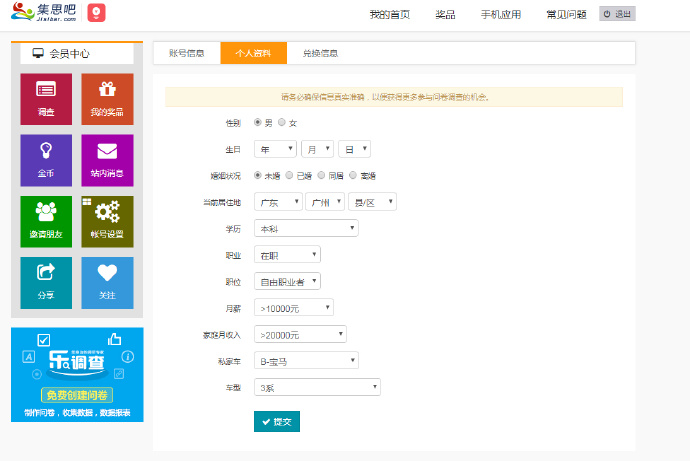Open the 分享 share tile
690x461 pixels.
pos(46,282)
